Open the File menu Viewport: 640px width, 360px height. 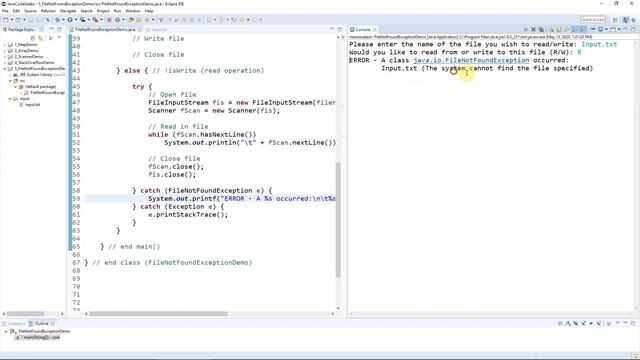tap(5, 11)
